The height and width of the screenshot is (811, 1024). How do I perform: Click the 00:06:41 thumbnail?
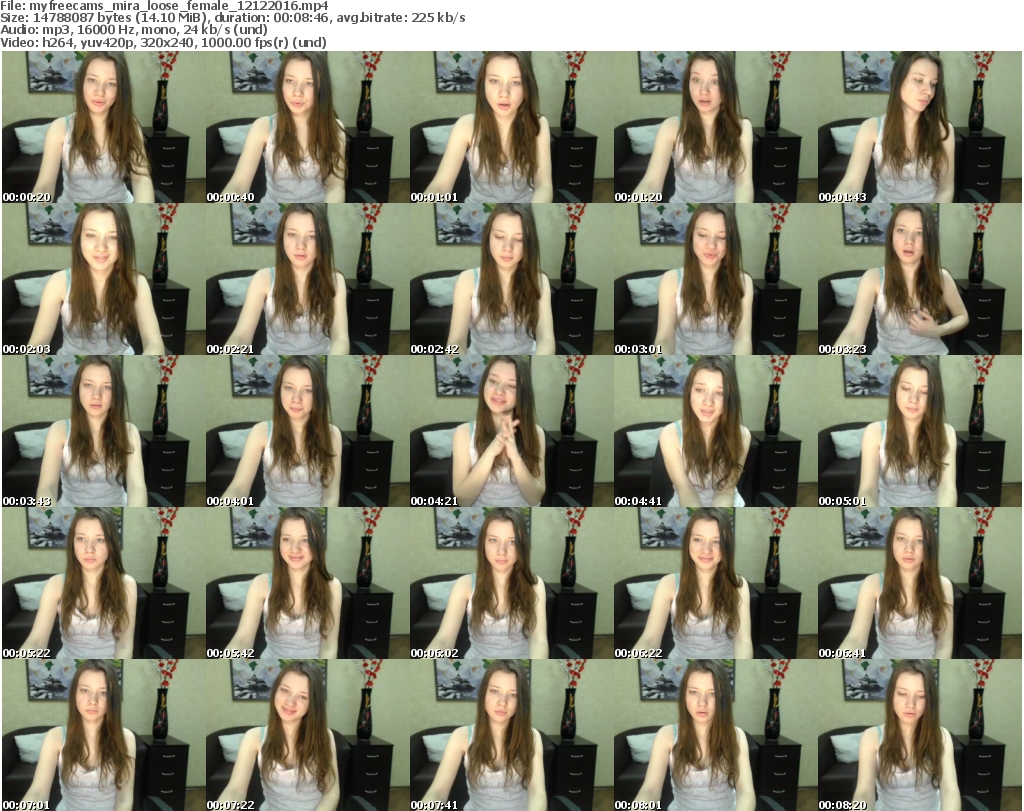tap(920, 584)
